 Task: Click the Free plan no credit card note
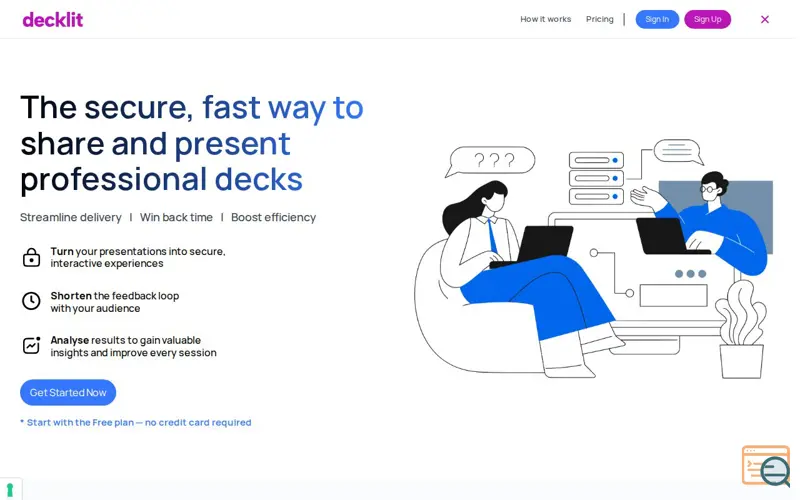pyautogui.click(x=136, y=422)
